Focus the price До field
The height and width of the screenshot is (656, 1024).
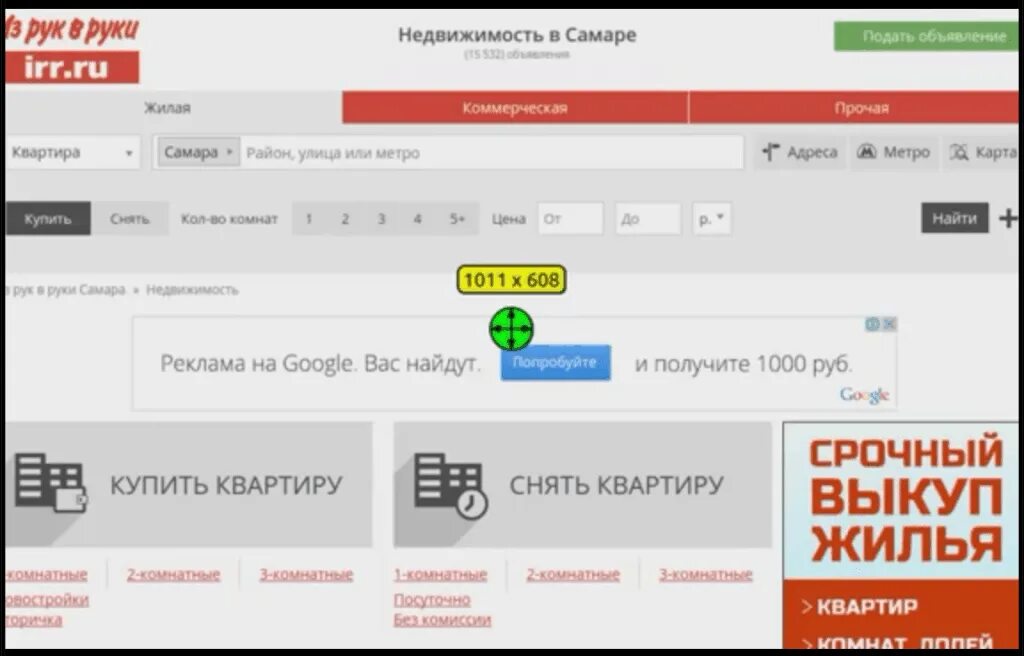[x=648, y=219]
